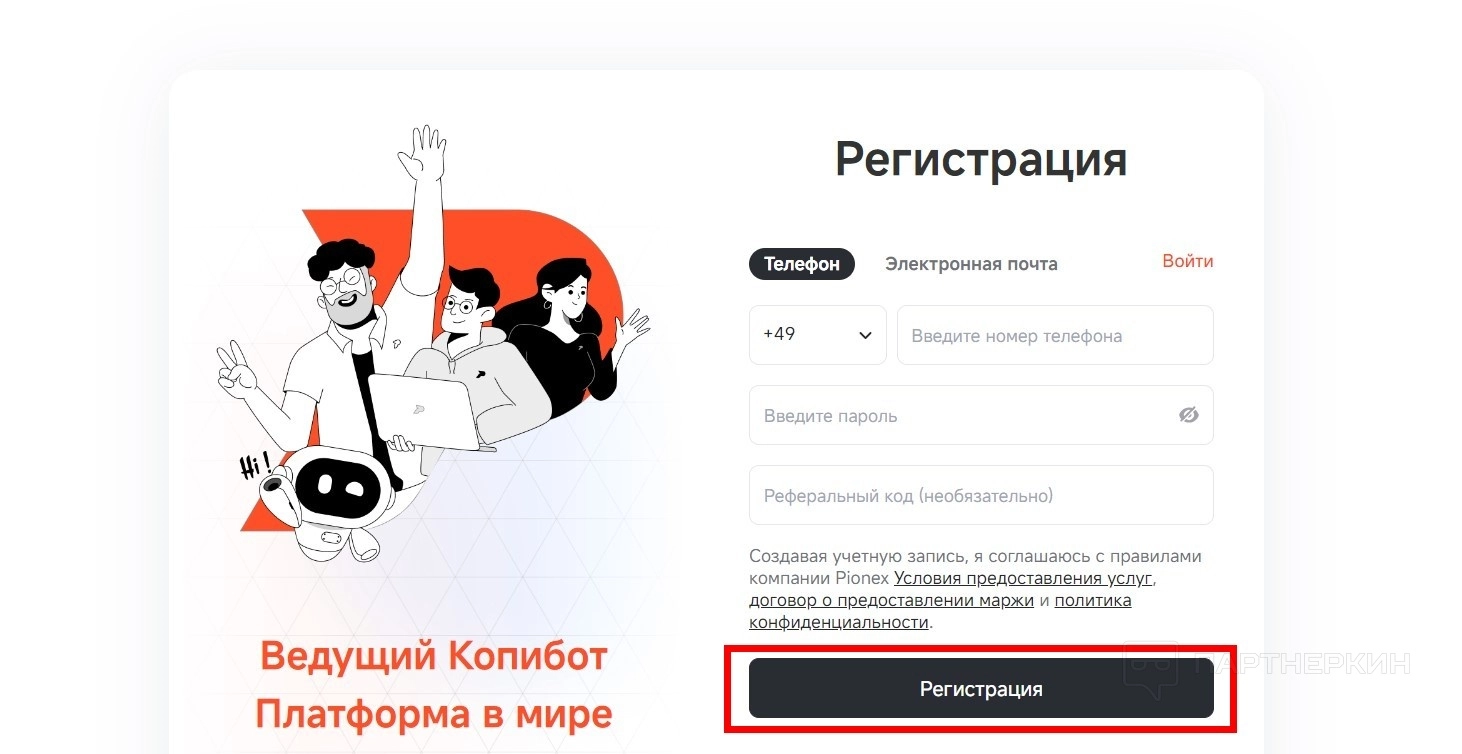1462x754 pixels.
Task: Toggle password visibility eye icon
Action: click(x=1188, y=415)
